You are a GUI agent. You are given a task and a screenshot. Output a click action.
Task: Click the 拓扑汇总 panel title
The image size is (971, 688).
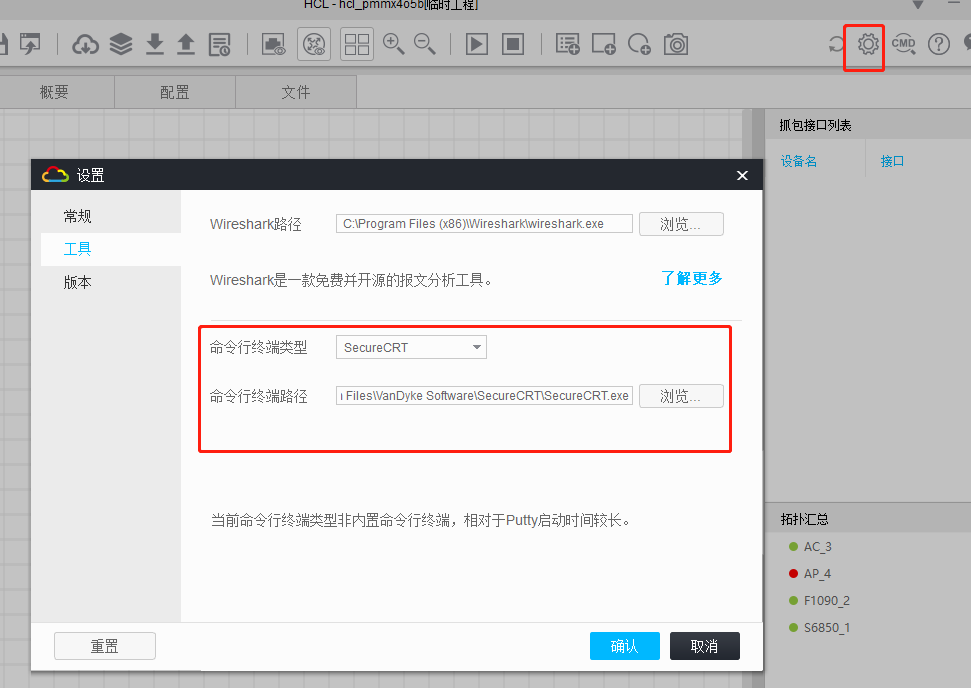[x=804, y=519]
